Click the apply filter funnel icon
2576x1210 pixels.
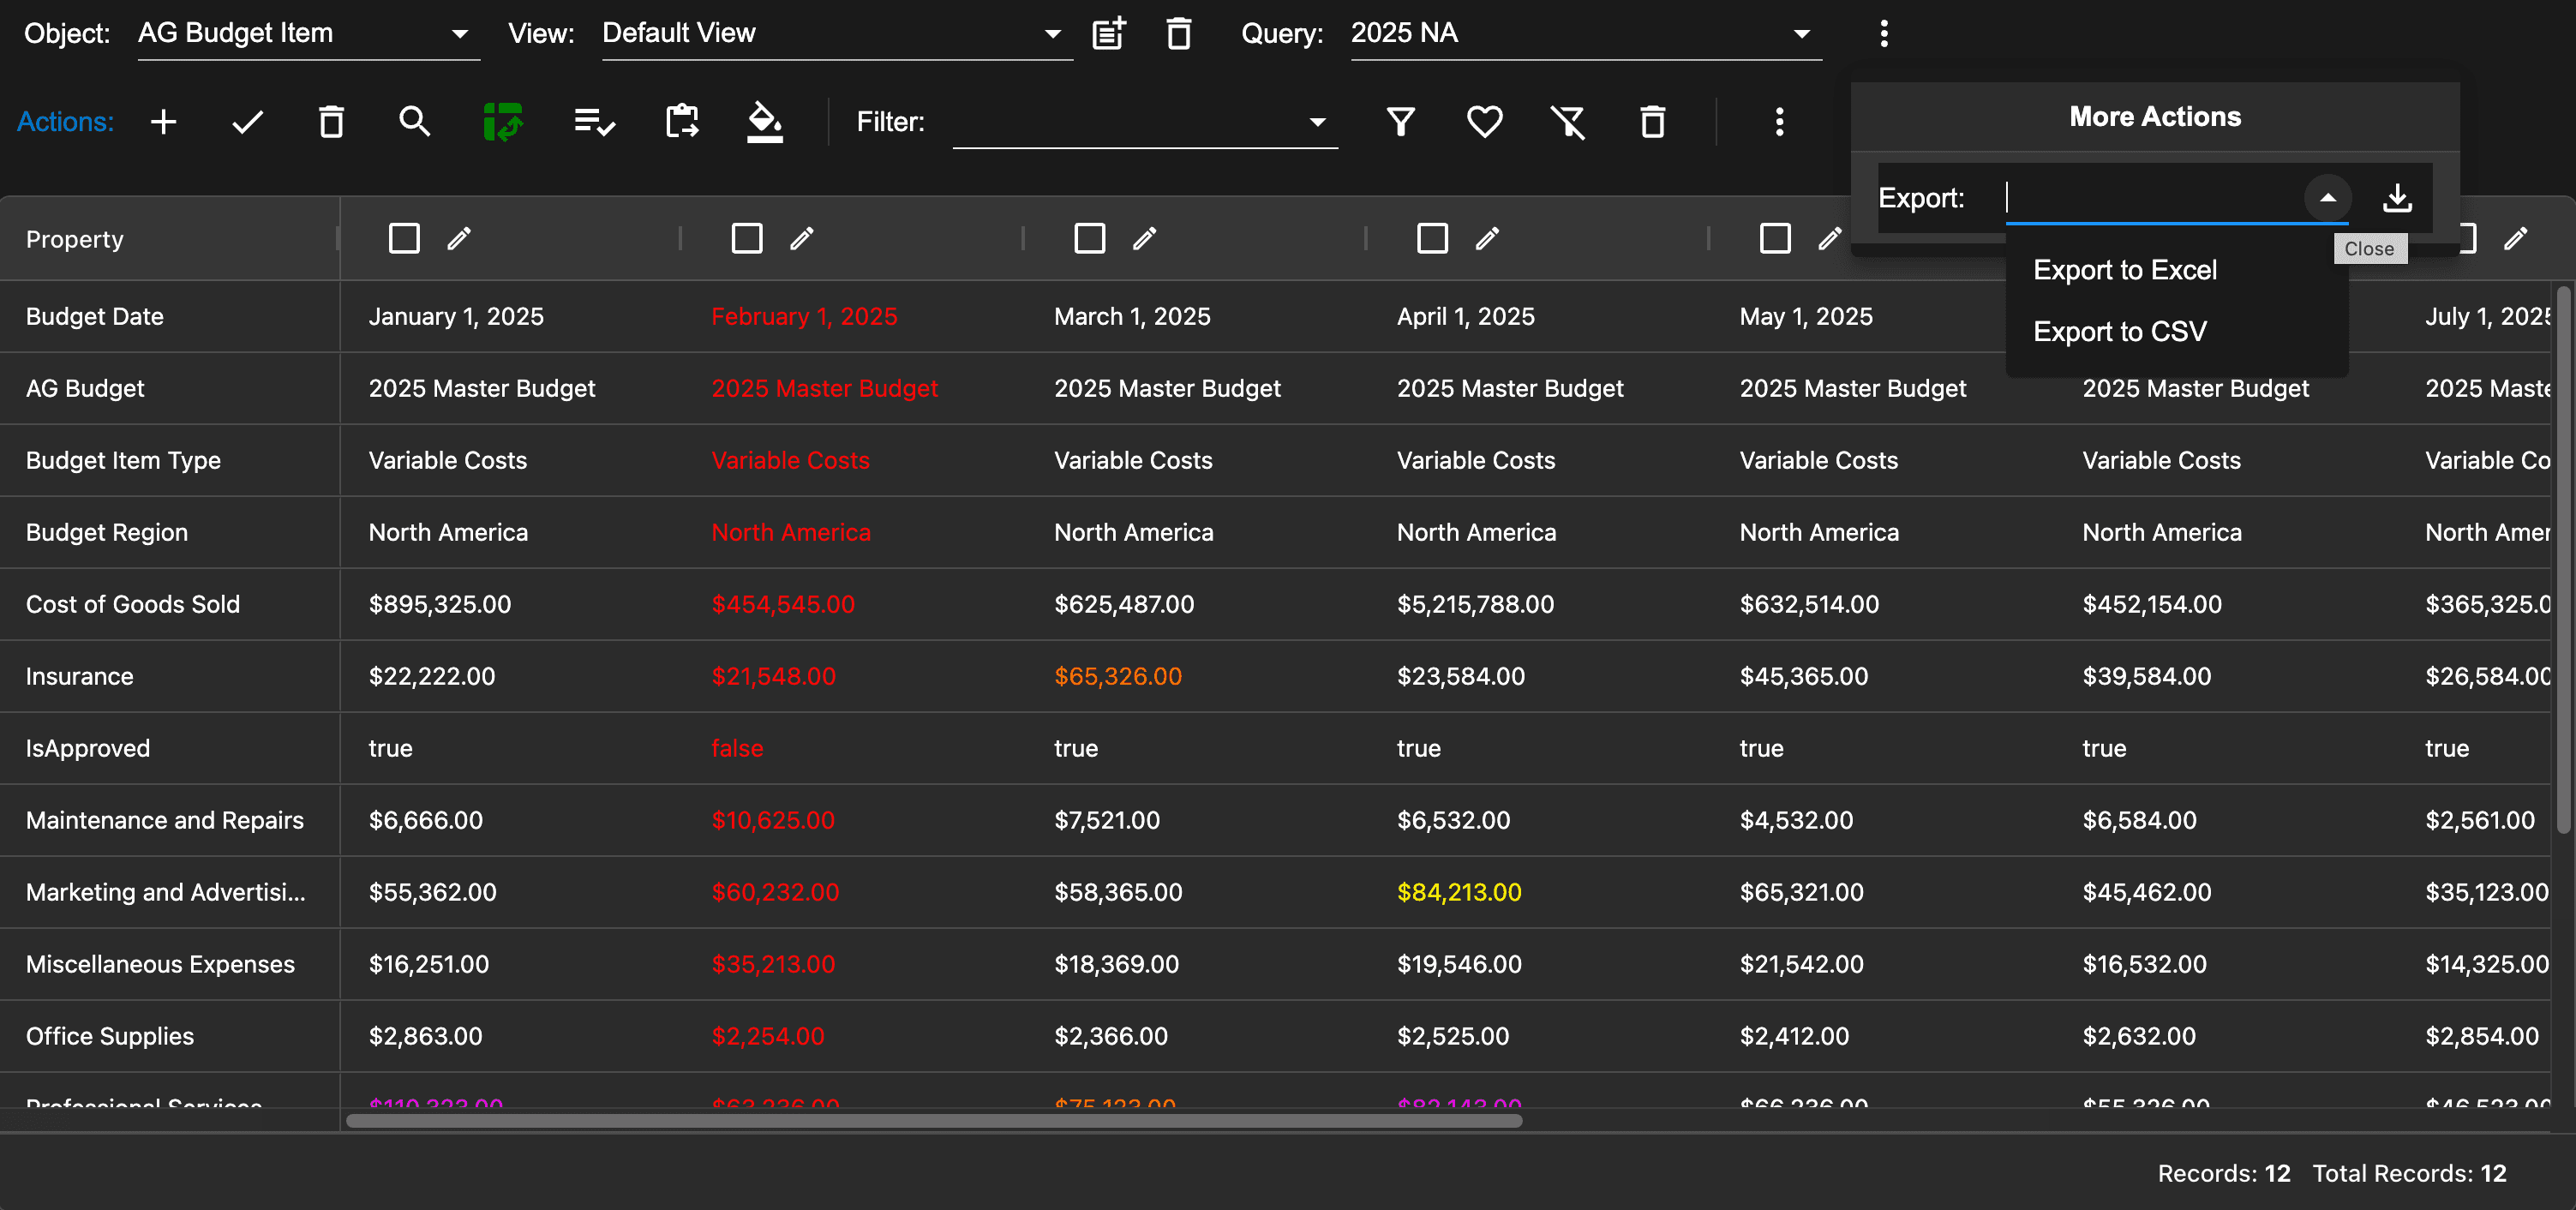click(1400, 122)
